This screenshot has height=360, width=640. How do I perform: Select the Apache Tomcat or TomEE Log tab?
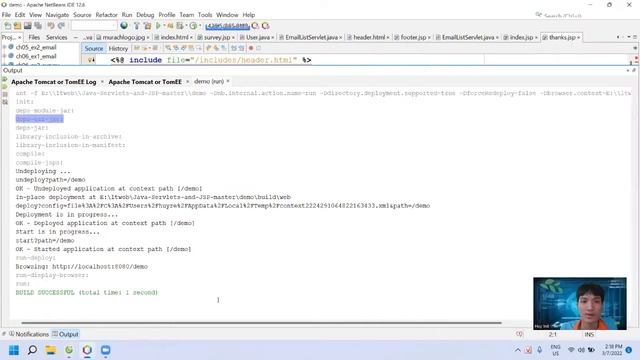(x=53, y=82)
